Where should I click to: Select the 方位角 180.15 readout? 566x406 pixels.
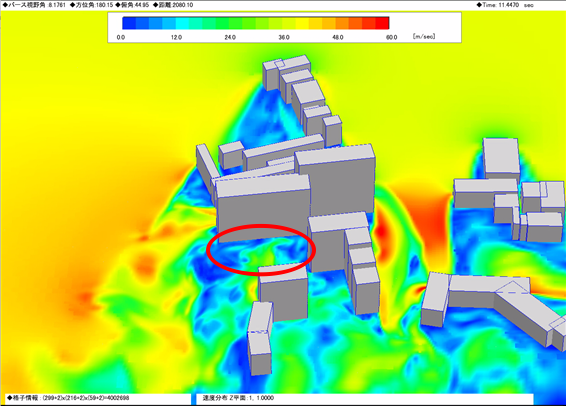[x=91, y=5]
